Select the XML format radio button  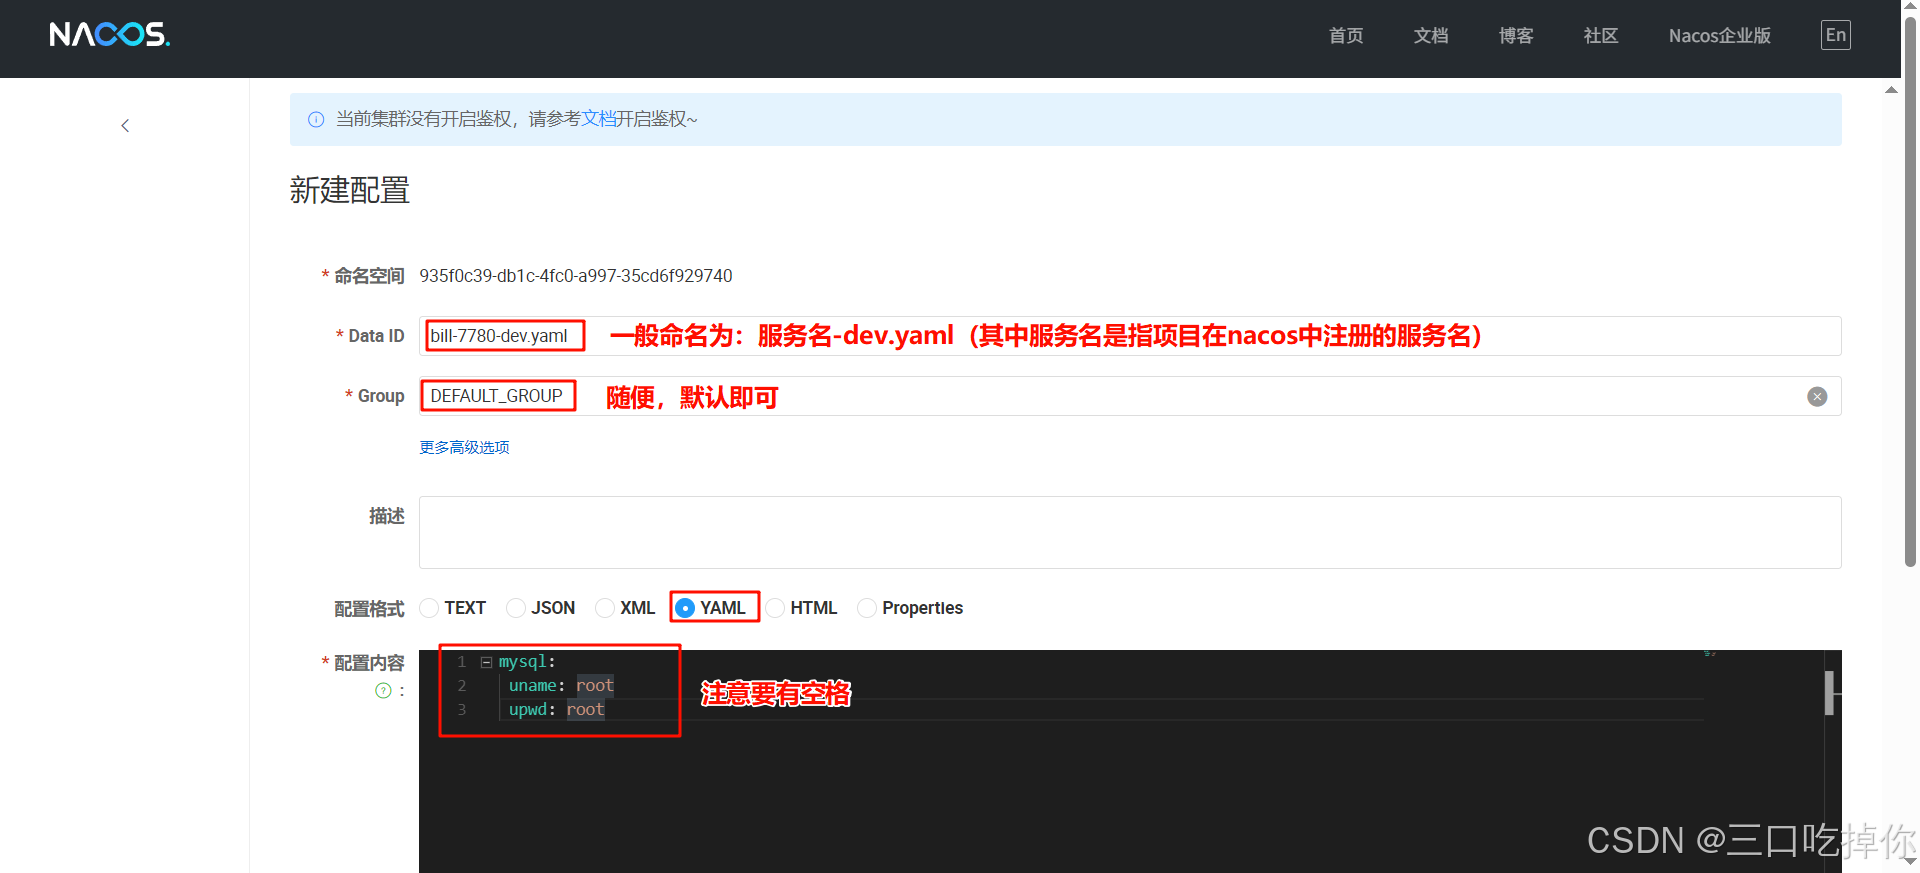605,608
